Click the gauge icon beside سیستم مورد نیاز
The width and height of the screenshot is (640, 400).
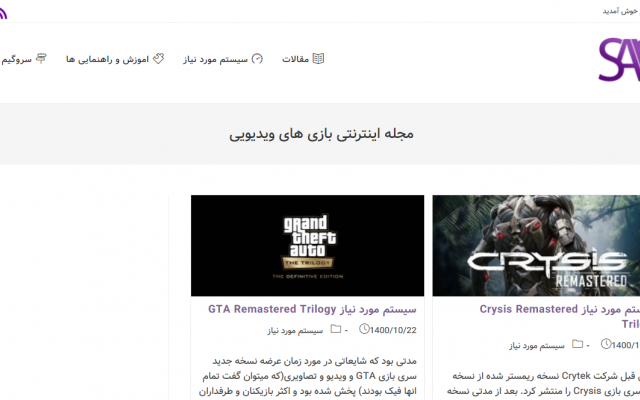click(257, 59)
